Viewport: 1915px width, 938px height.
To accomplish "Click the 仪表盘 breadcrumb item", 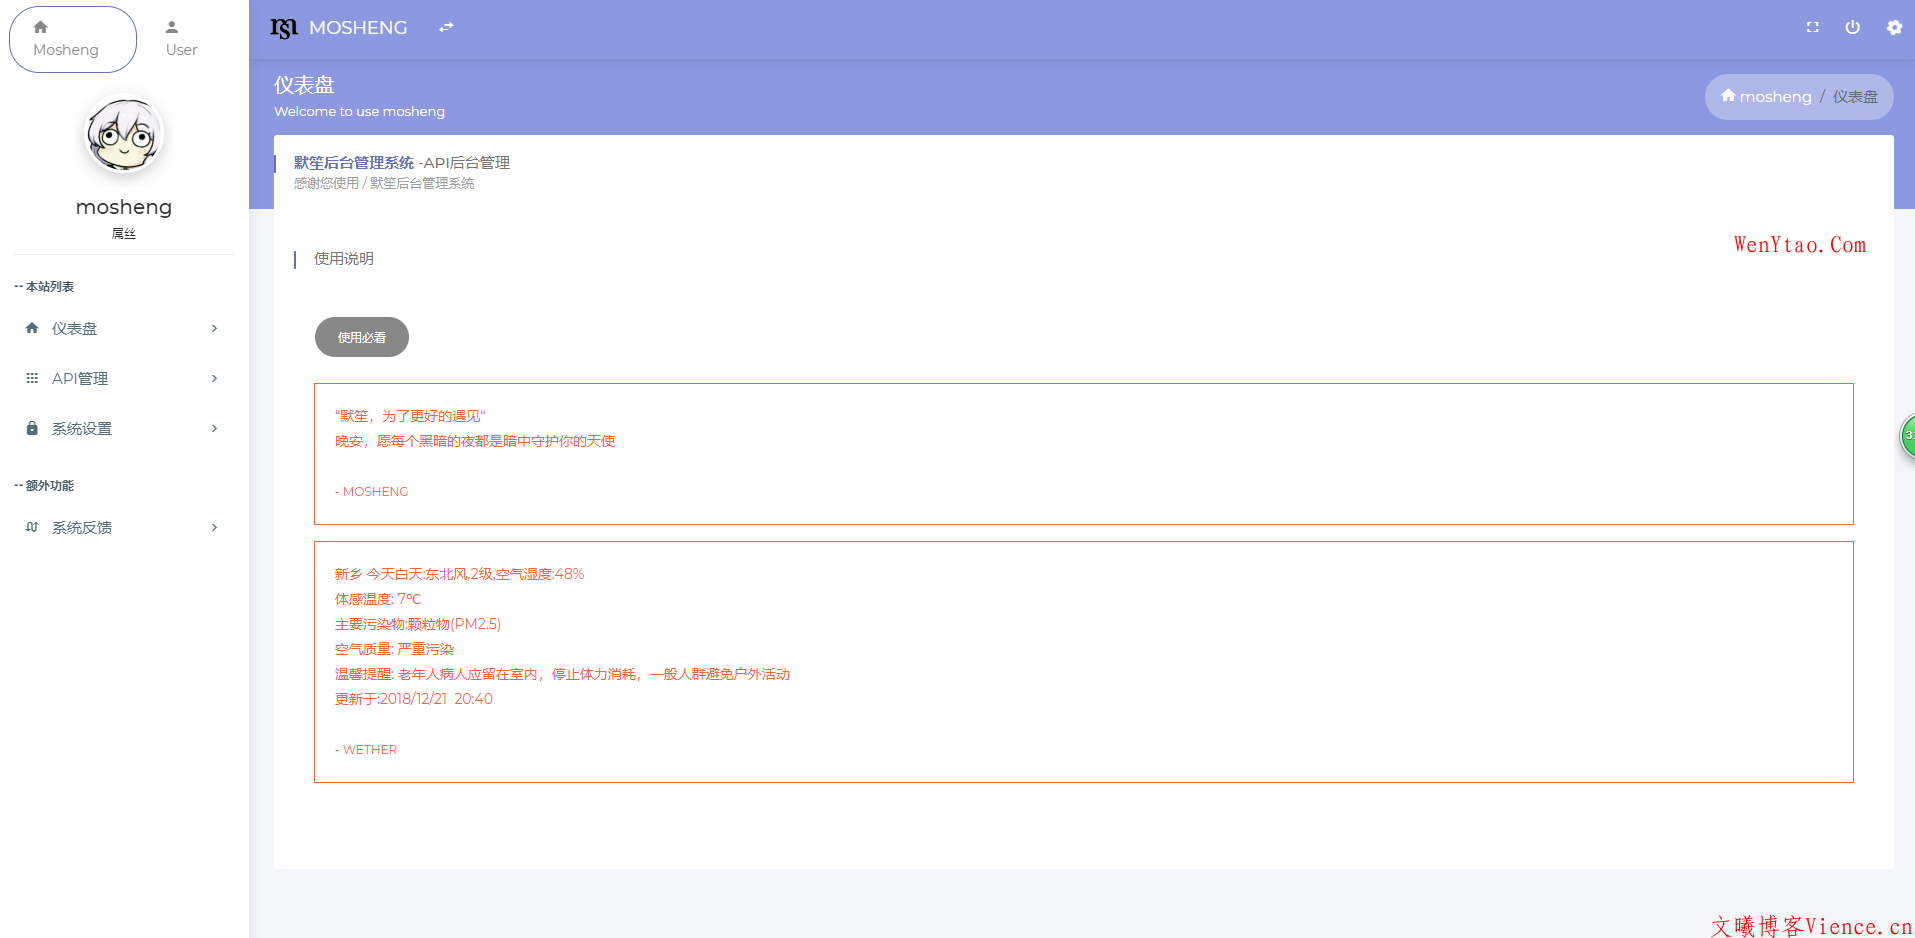I will (1855, 97).
